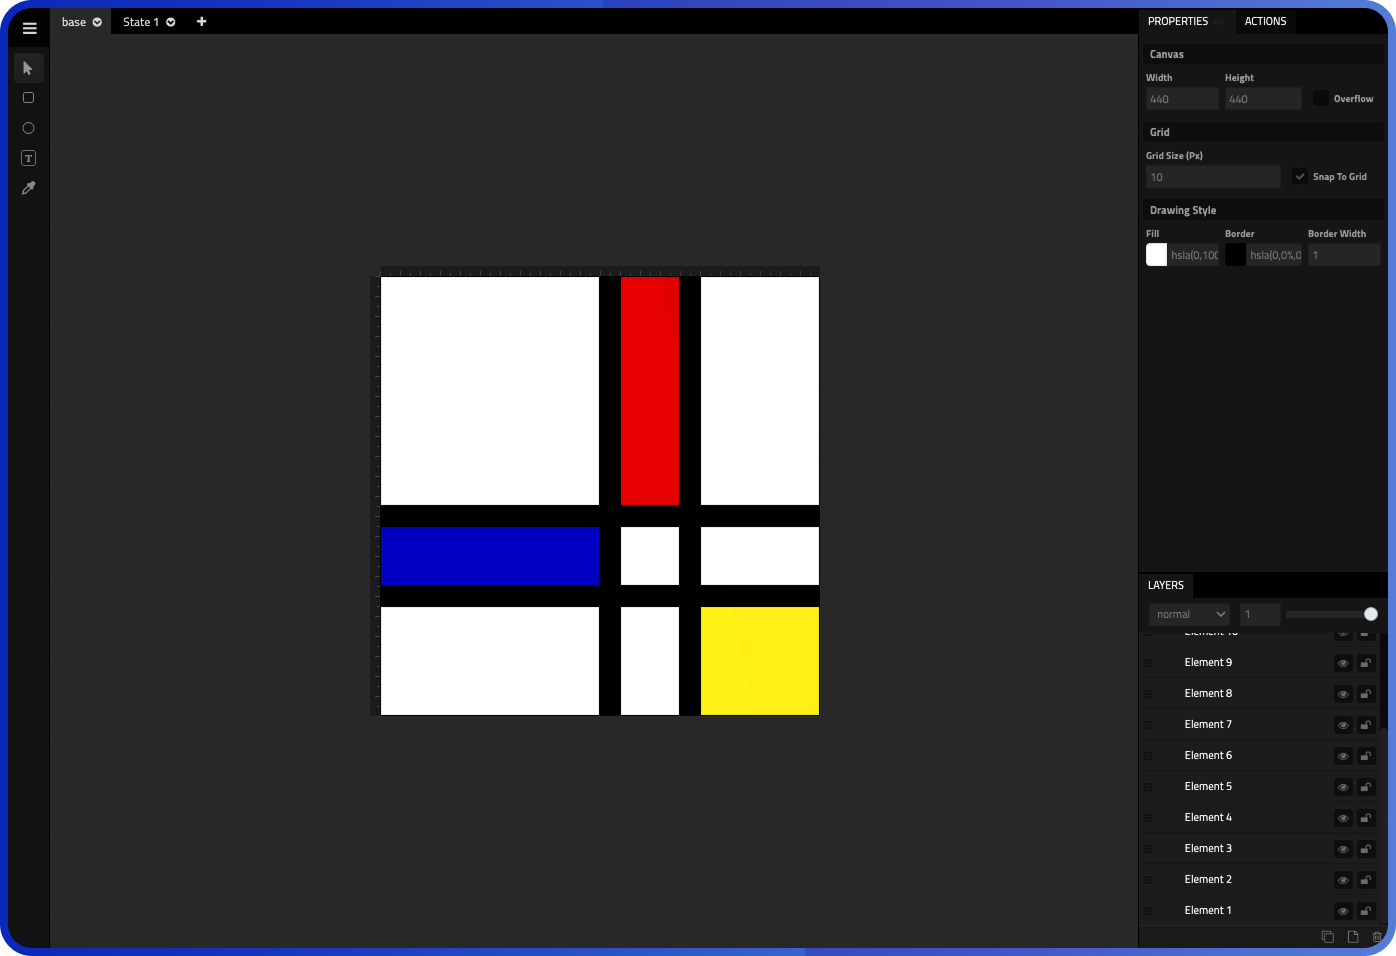
Task: Select the ellipse drawing tool
Action: coord(28,128)
